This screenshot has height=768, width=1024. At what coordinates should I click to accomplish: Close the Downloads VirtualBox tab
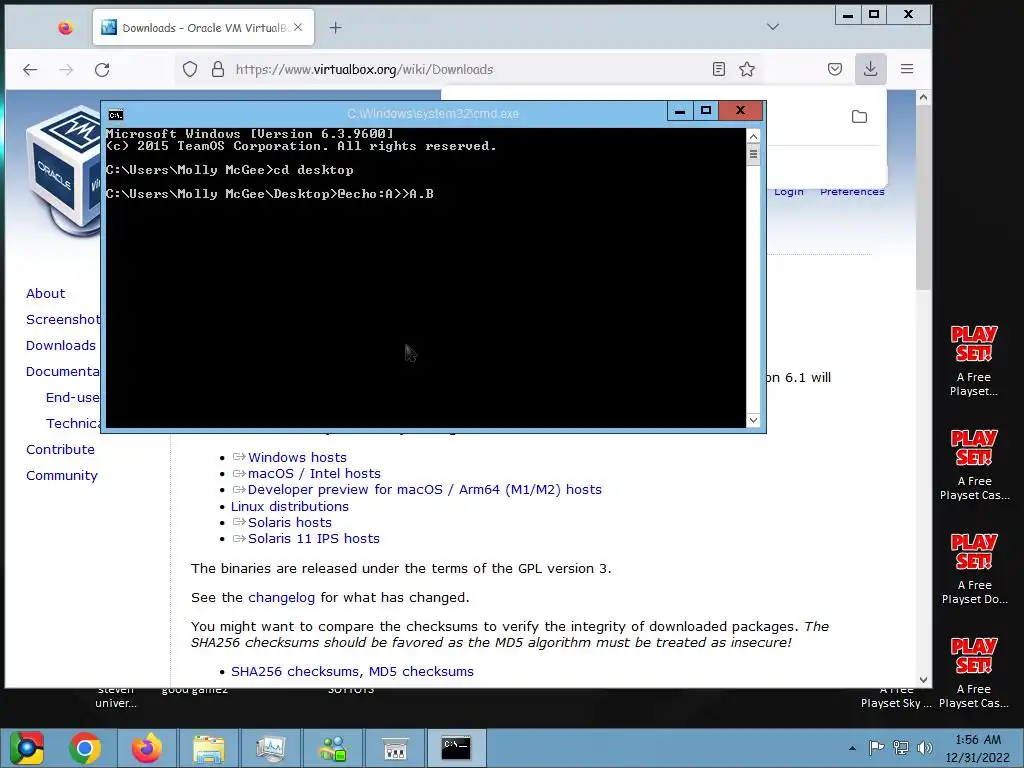(x=298, y=27)
